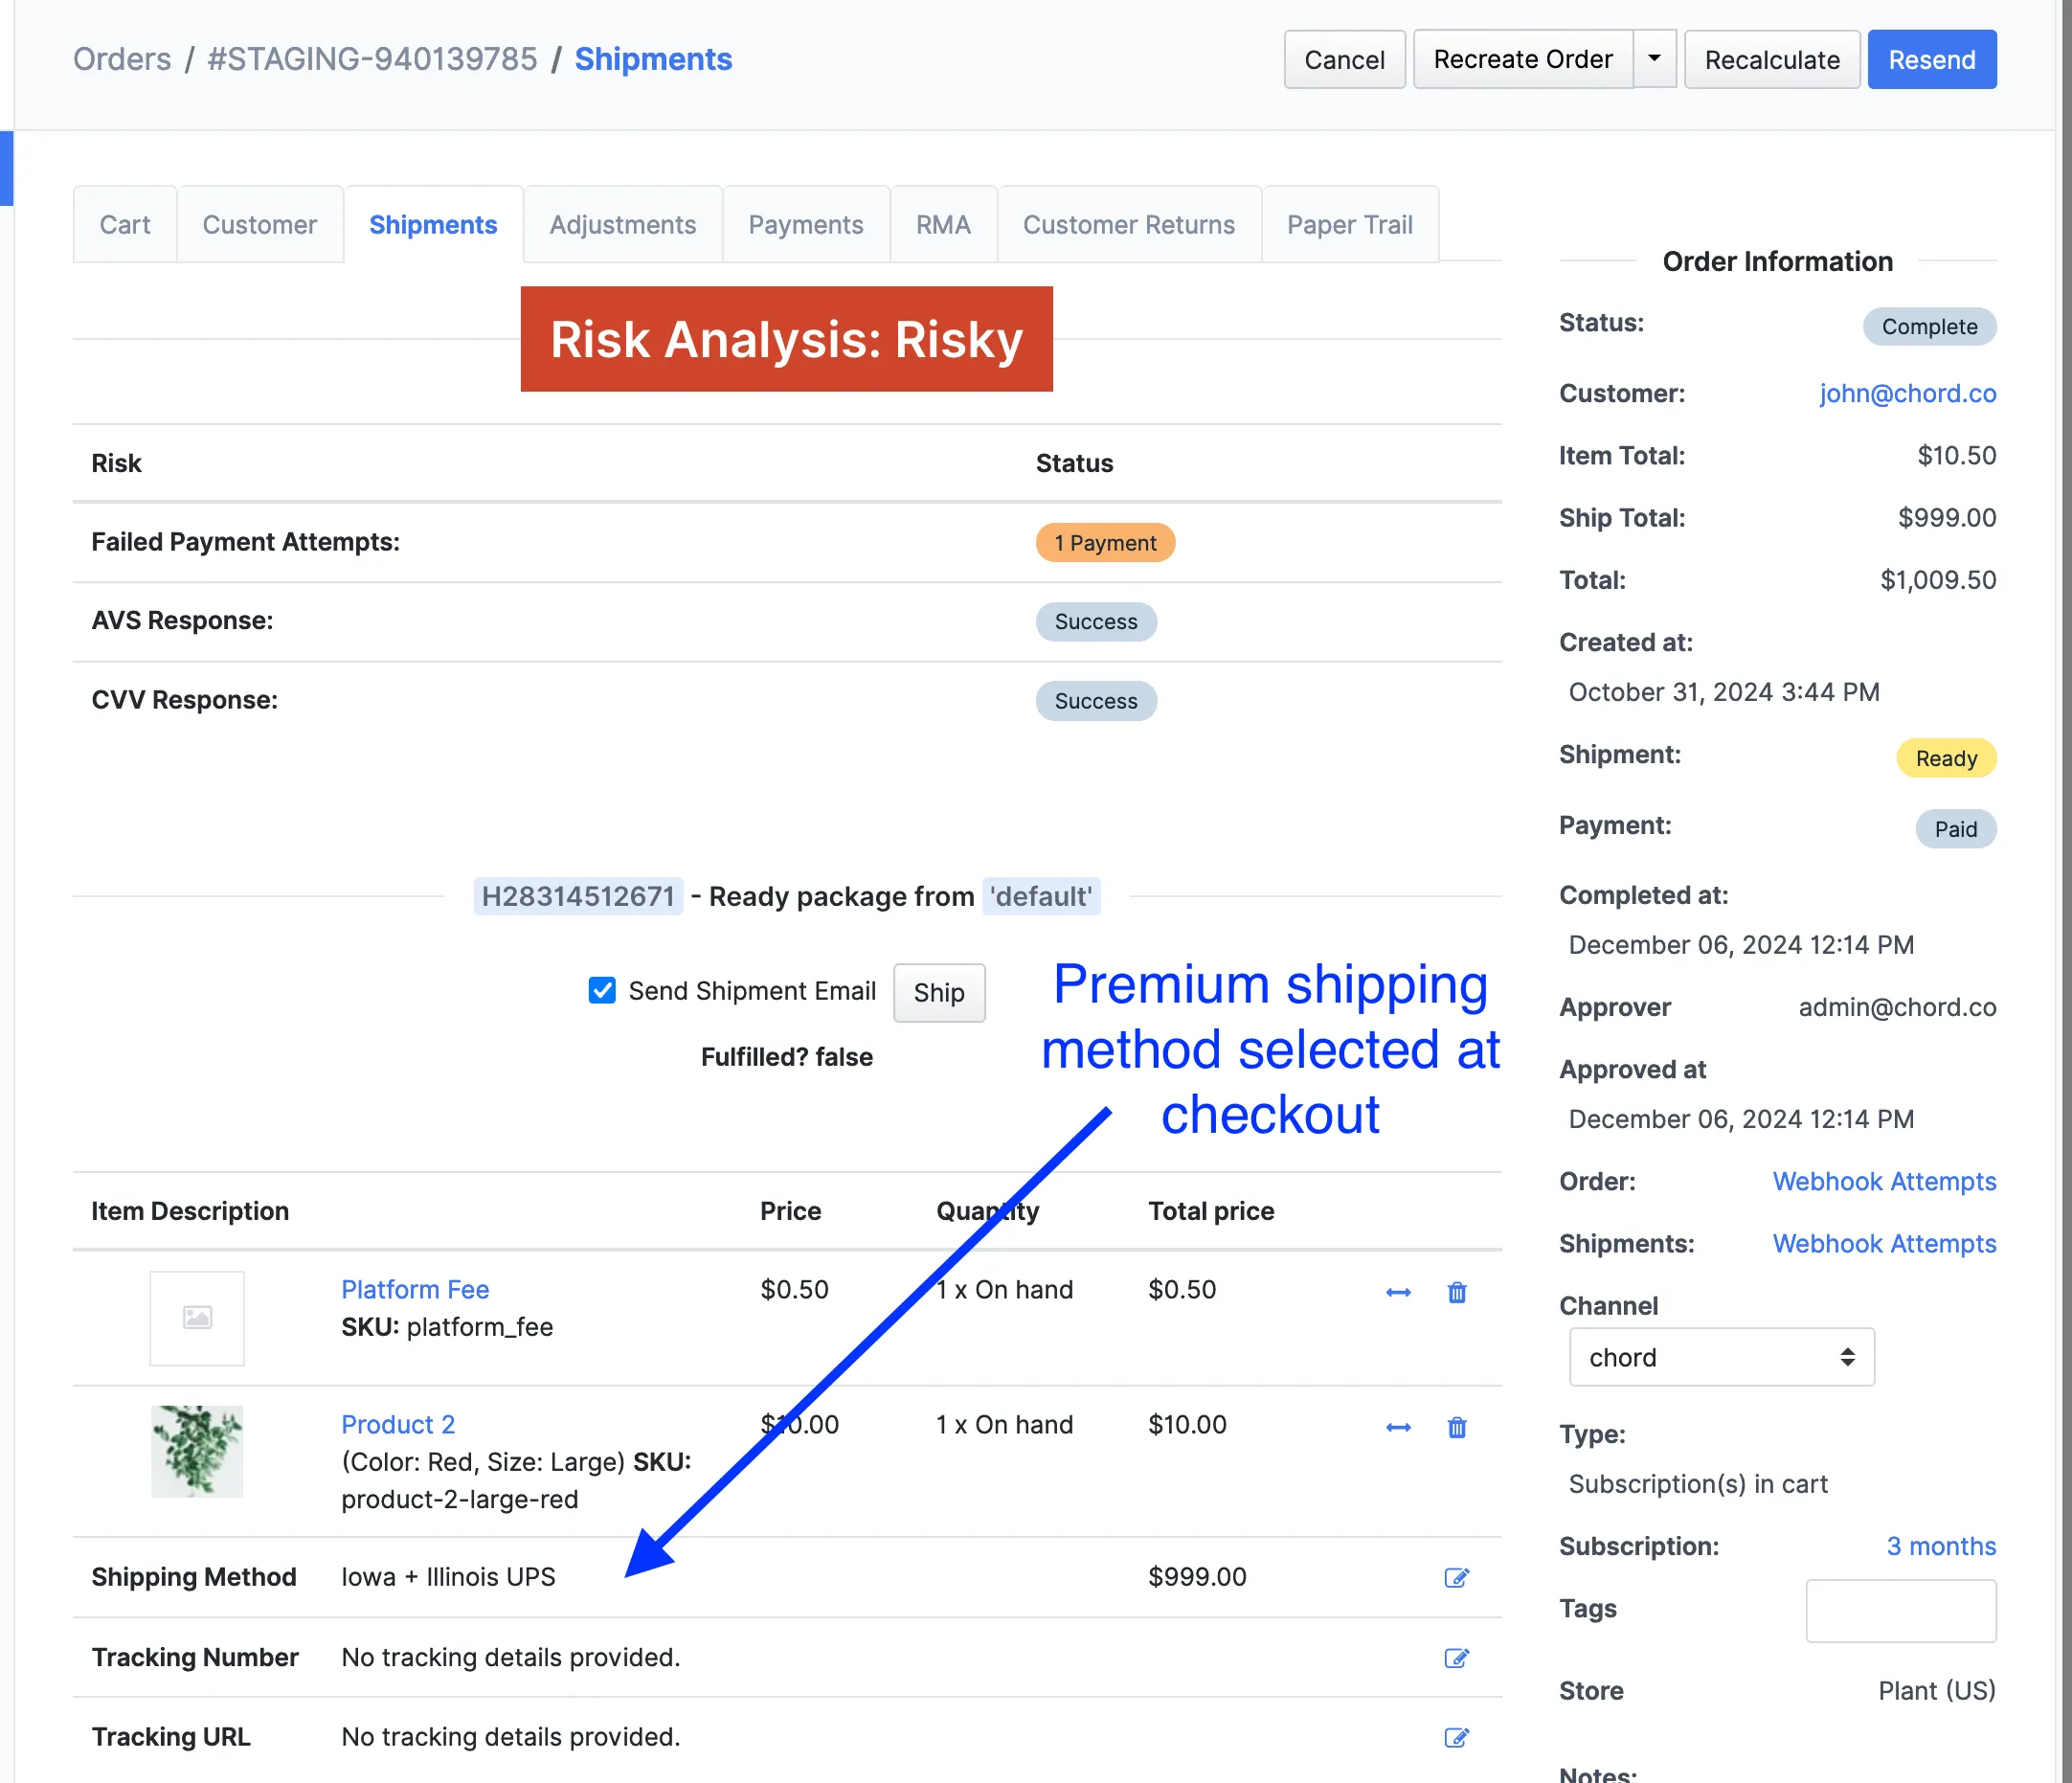2072x1783 pixels.
Task: Edit the Tracking URL row
Action: (x=1457, y=1737)
